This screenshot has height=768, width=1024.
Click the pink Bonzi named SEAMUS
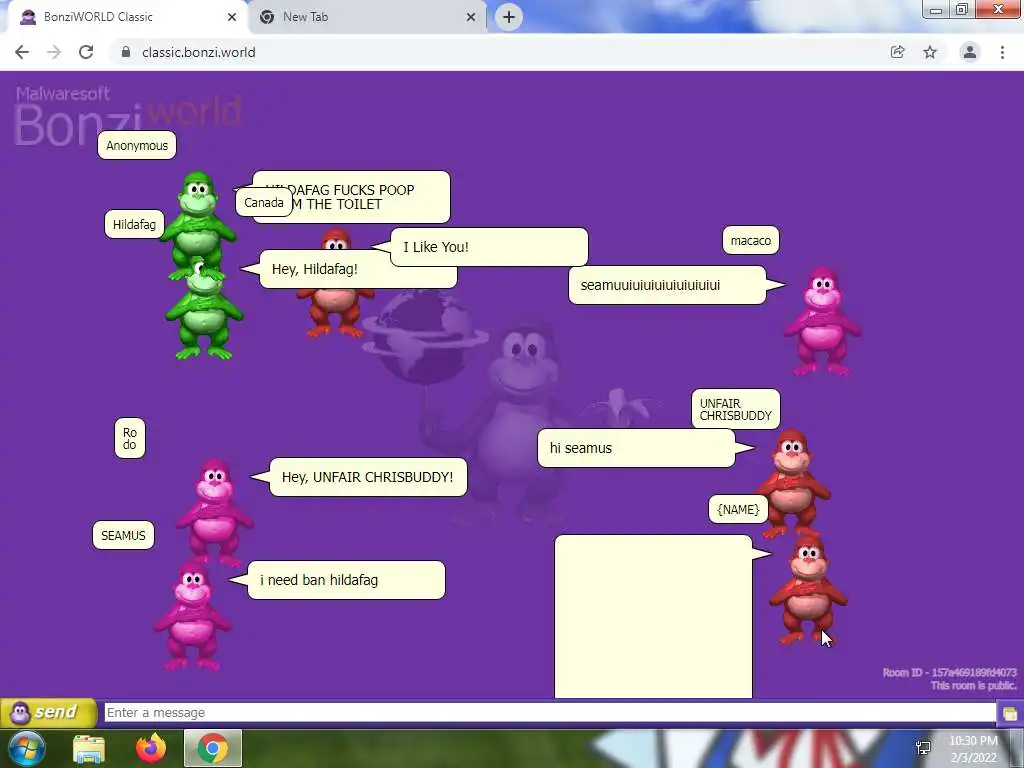pyautogui.click(x=192, y=615)
